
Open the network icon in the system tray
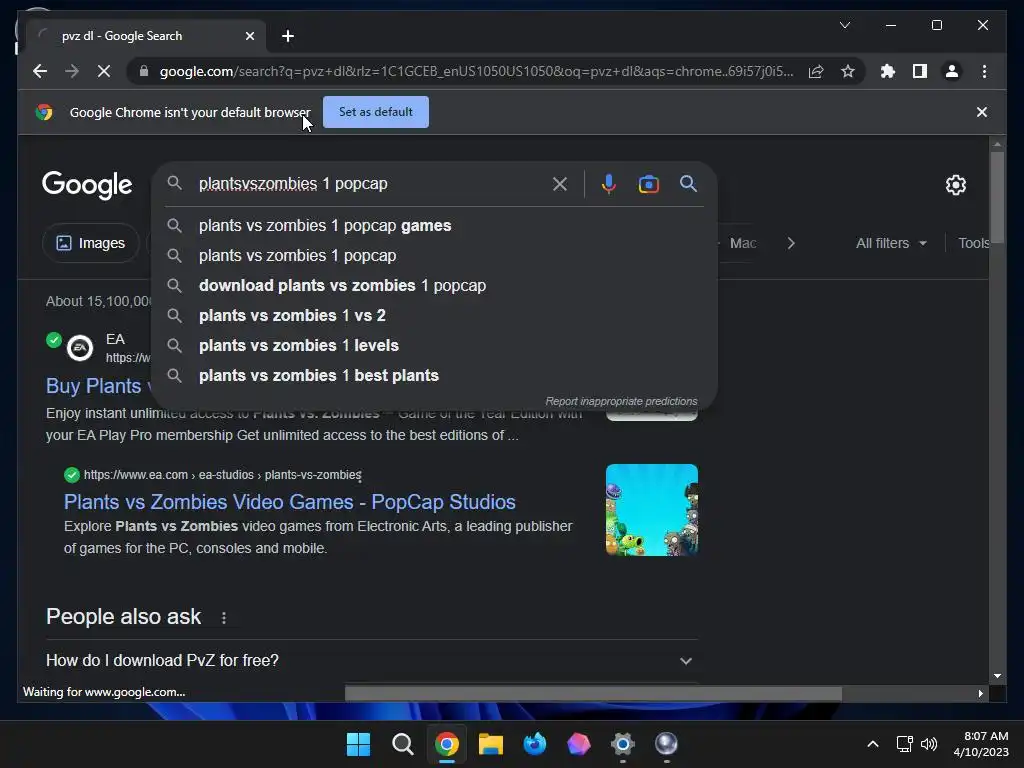[x=904, y=744]
